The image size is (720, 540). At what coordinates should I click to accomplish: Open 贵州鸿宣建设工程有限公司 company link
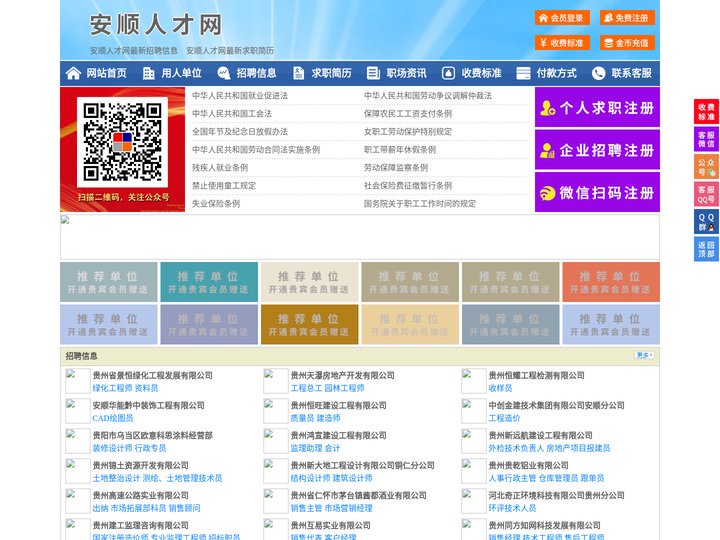338,435
